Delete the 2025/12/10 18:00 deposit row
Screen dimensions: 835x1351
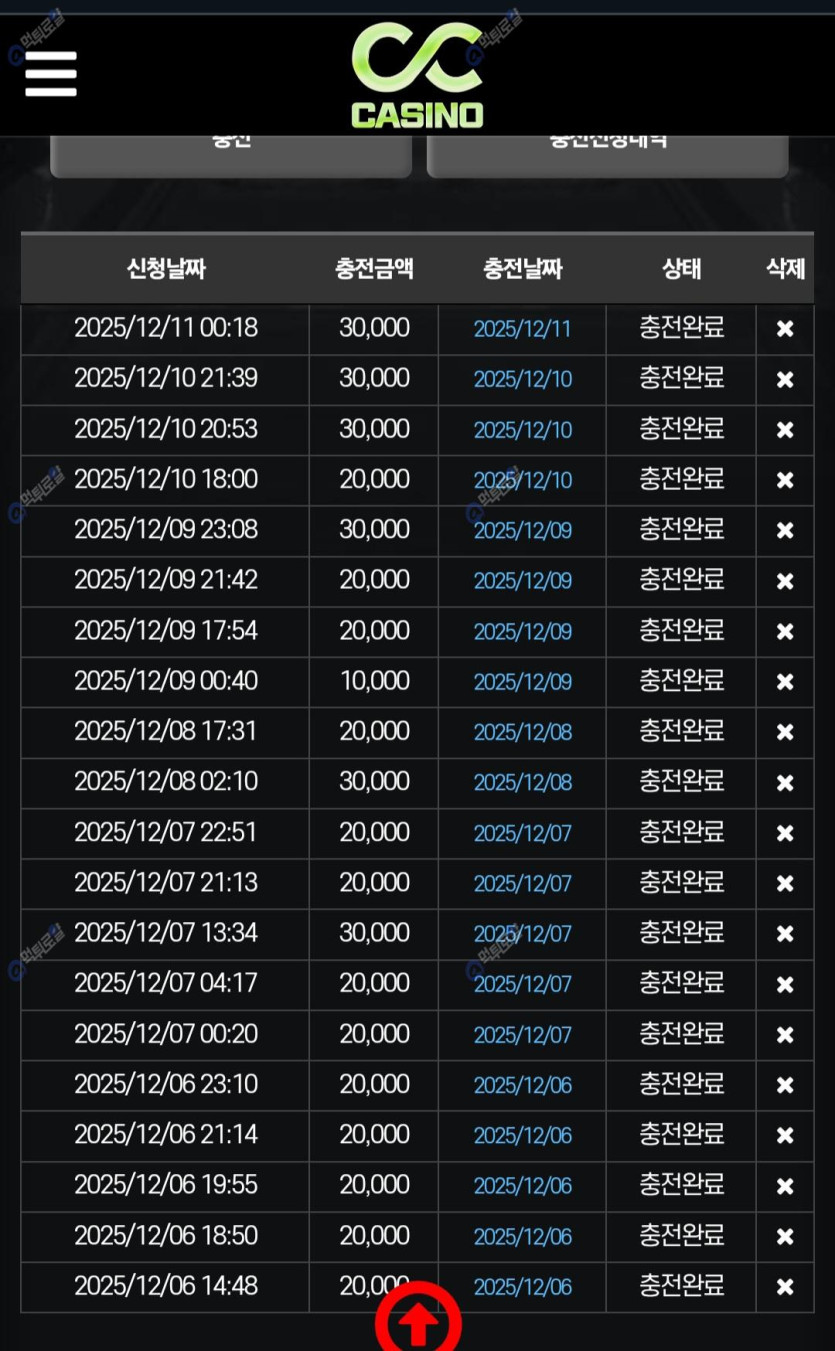pos(785,480)
